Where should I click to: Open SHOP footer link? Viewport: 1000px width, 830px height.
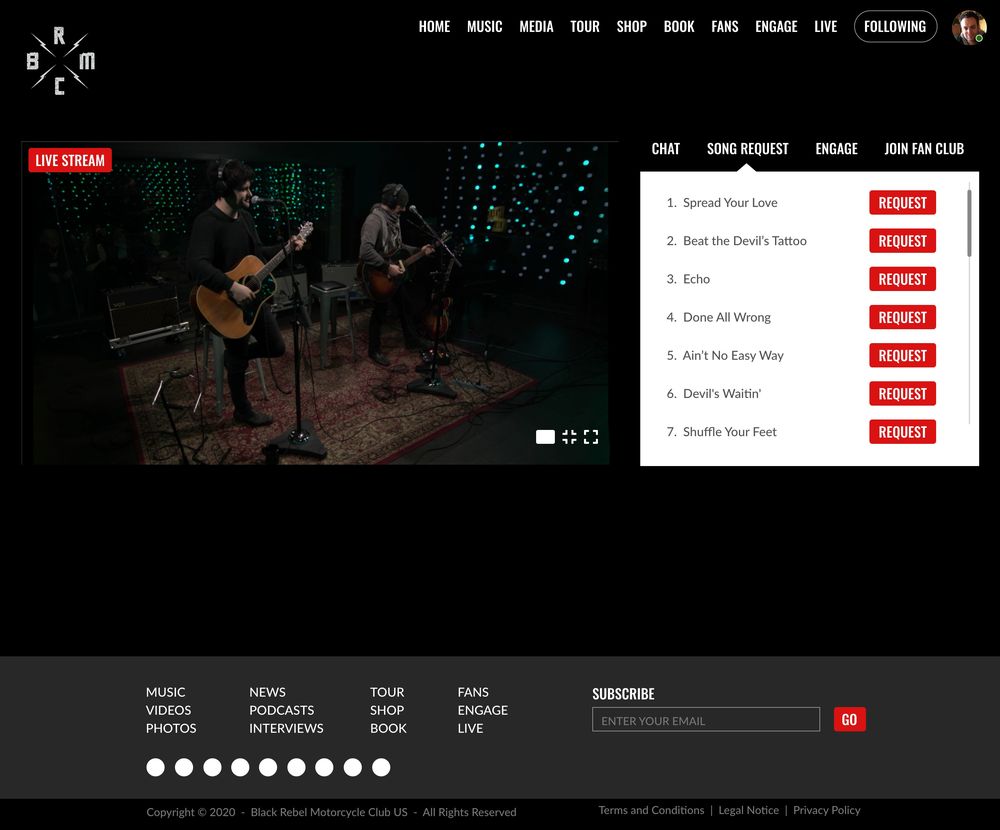[387, 710]
